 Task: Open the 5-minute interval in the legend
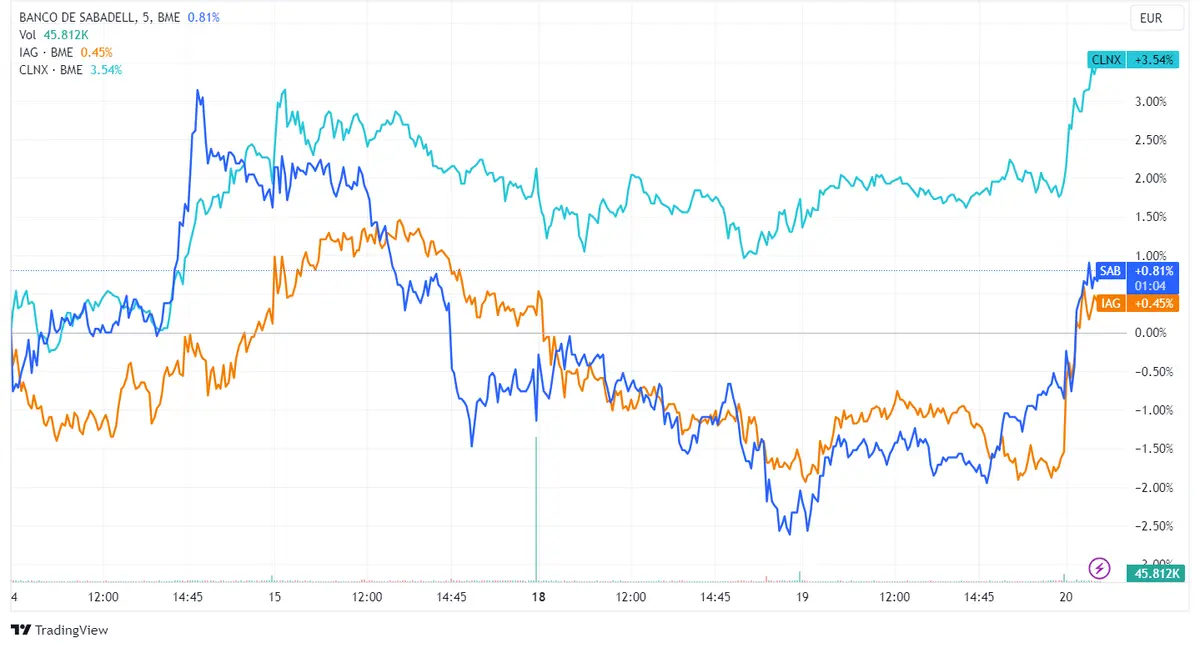point(145,17)
